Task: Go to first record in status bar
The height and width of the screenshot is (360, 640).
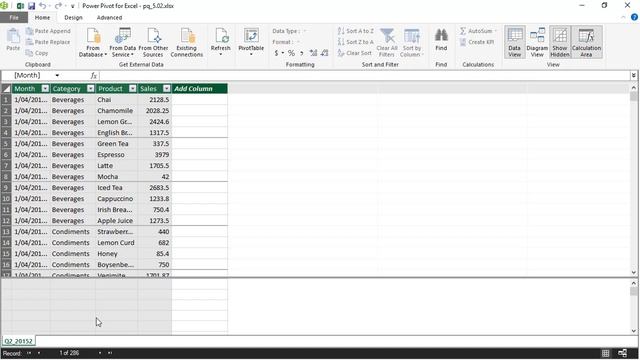Action: click(x=29, y=353)
